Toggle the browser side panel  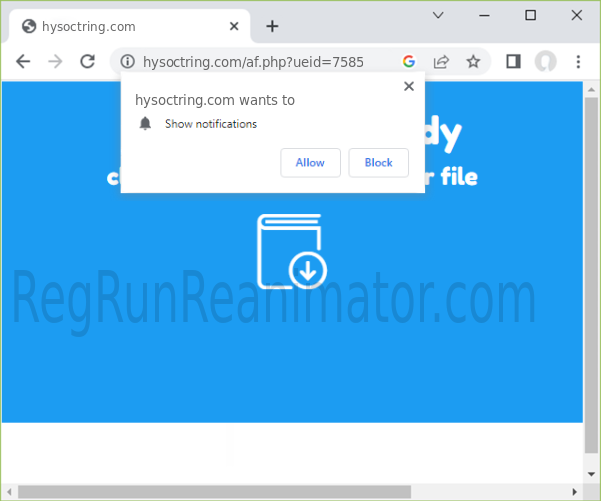[513, 62]
